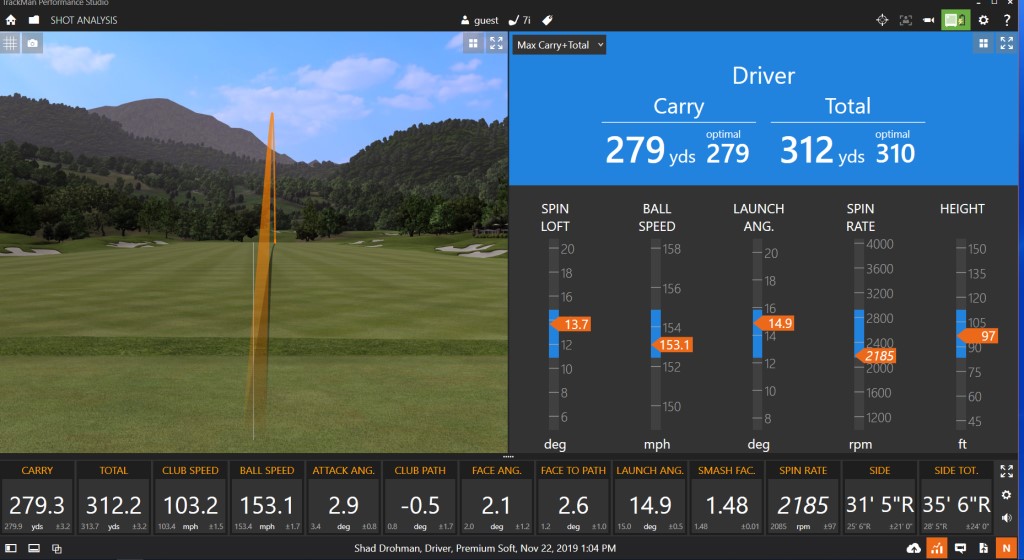1024x560 pixels.
Task: Select the ATTACK ANG. data tile
Action: [x=344, y=498]
